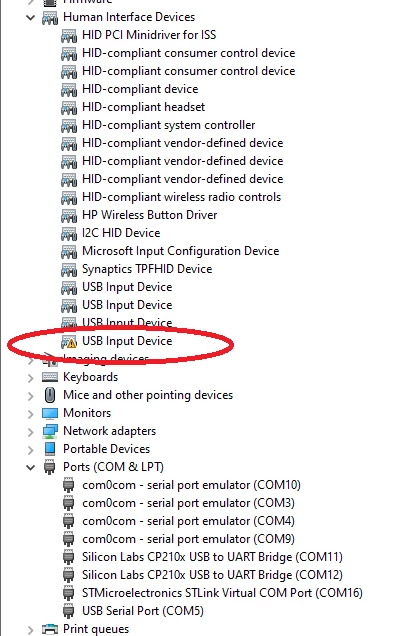Select HID PCI Minidriver for ISS
The image size is (417, 636).
(149, 35)
